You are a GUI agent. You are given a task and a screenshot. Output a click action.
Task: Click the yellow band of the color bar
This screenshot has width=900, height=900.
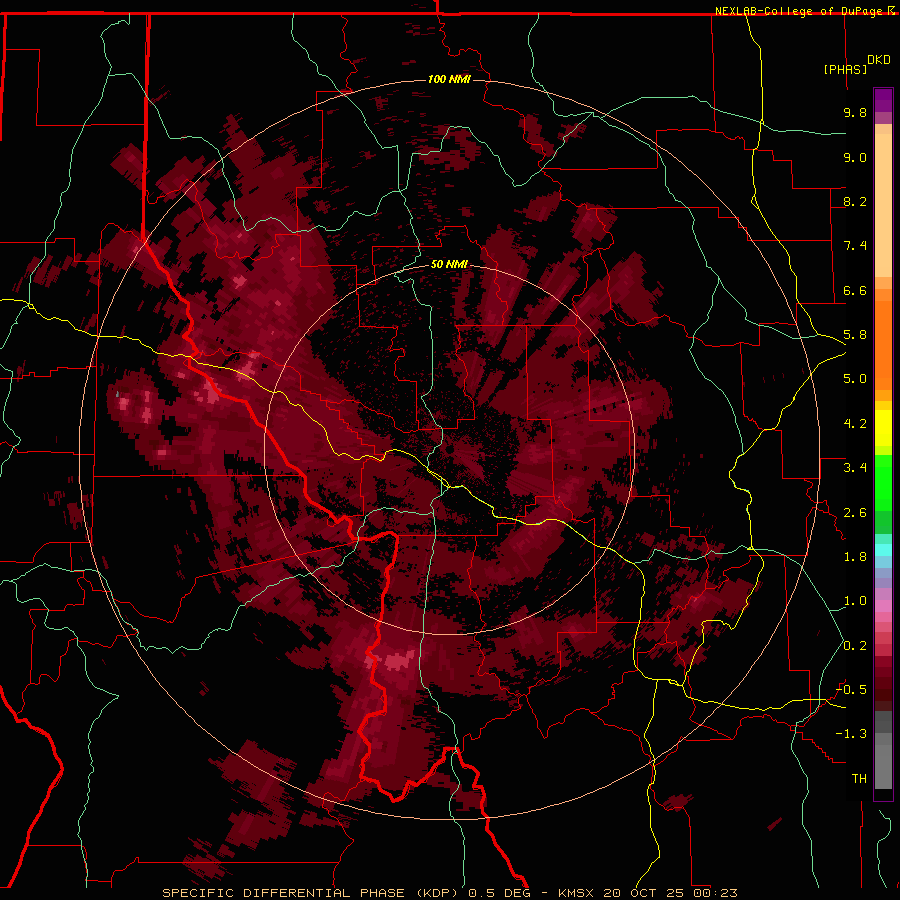coord(883,428)
